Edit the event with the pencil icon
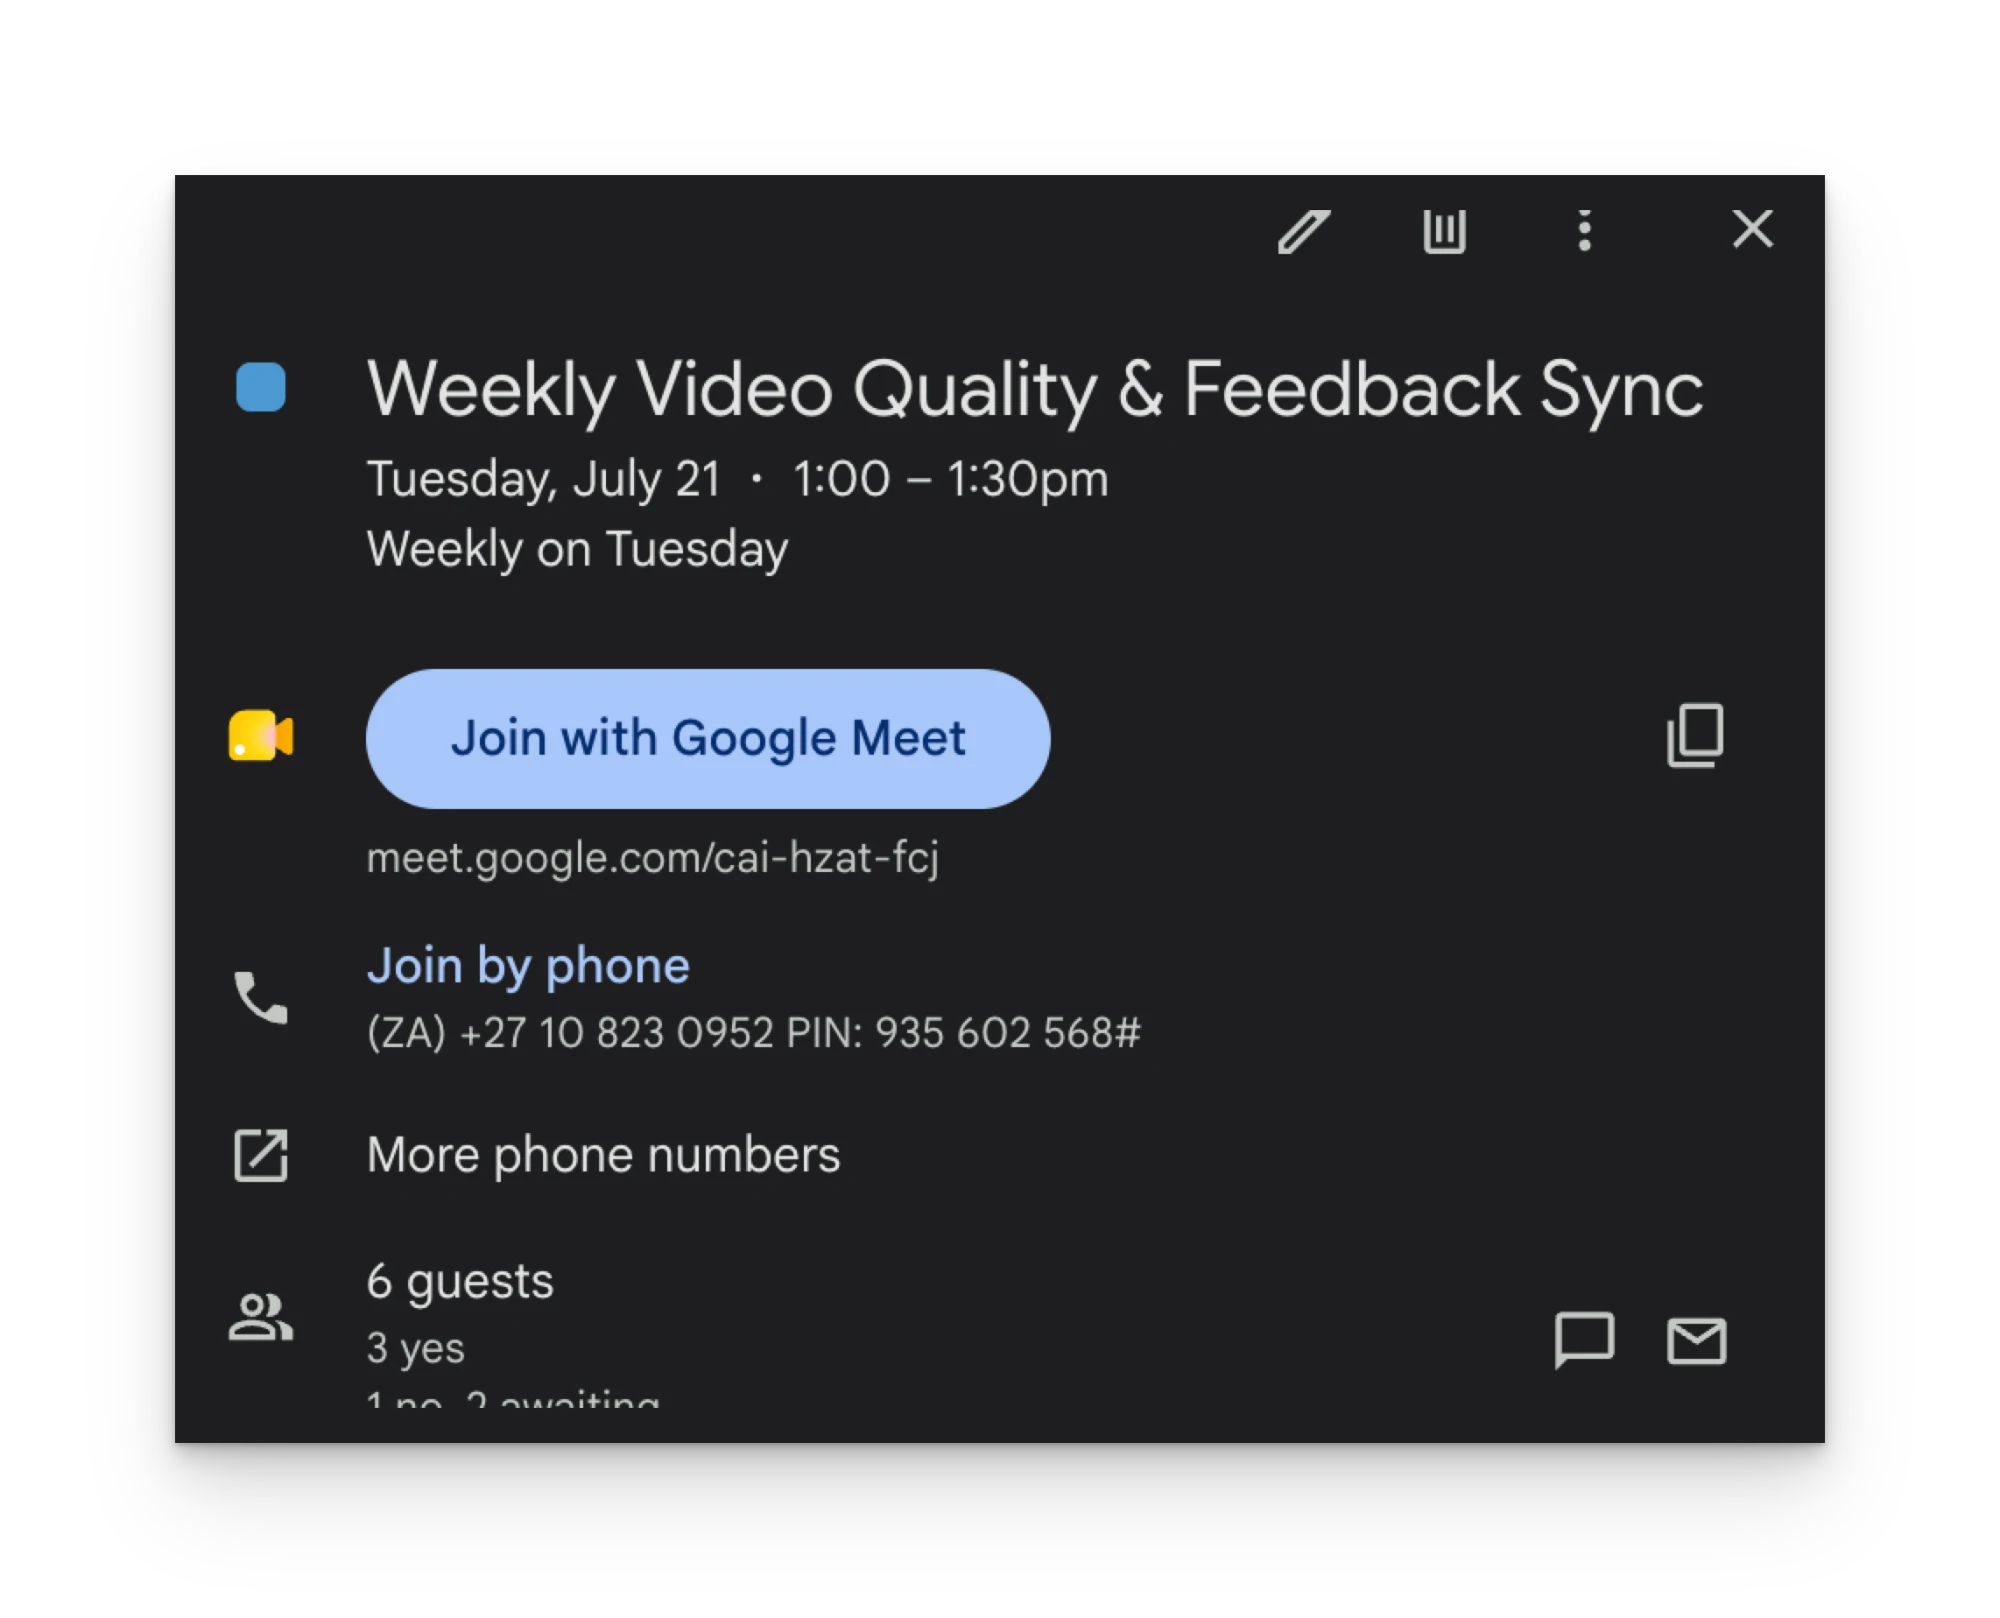This screenshot has height=1618, width=2000. pos(1304,231)
